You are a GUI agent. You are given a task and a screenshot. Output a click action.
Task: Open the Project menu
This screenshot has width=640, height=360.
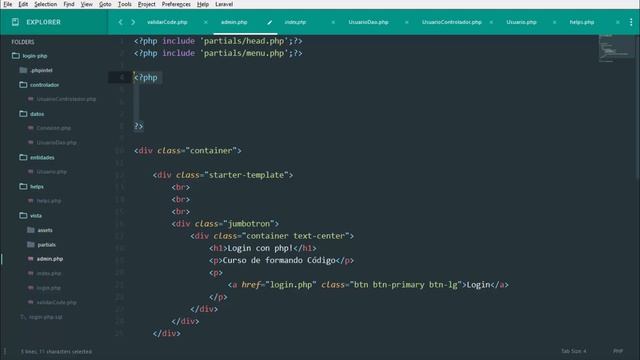[x=147, y=4]
